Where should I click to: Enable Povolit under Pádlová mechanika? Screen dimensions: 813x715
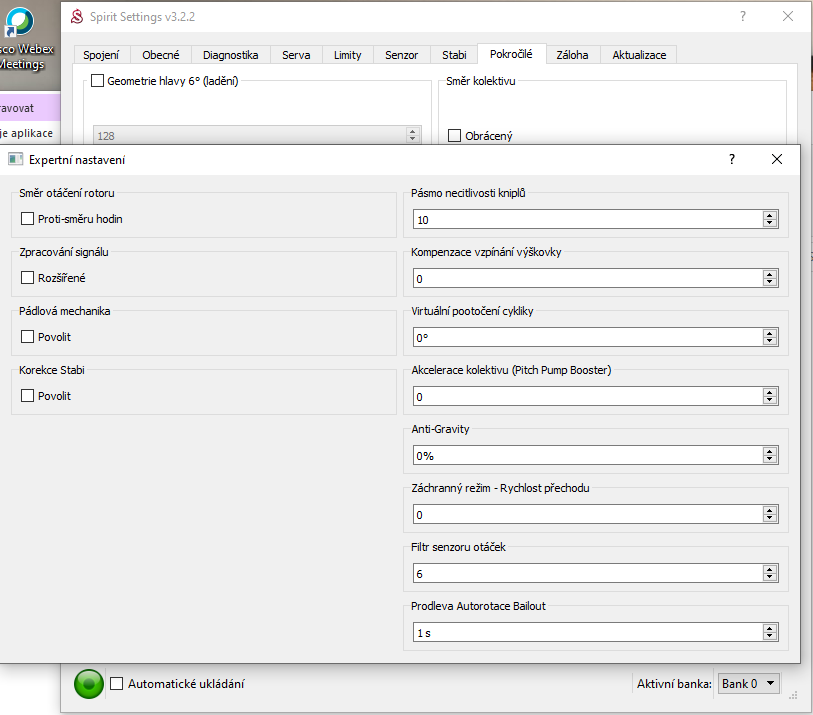tap(28, 337)
